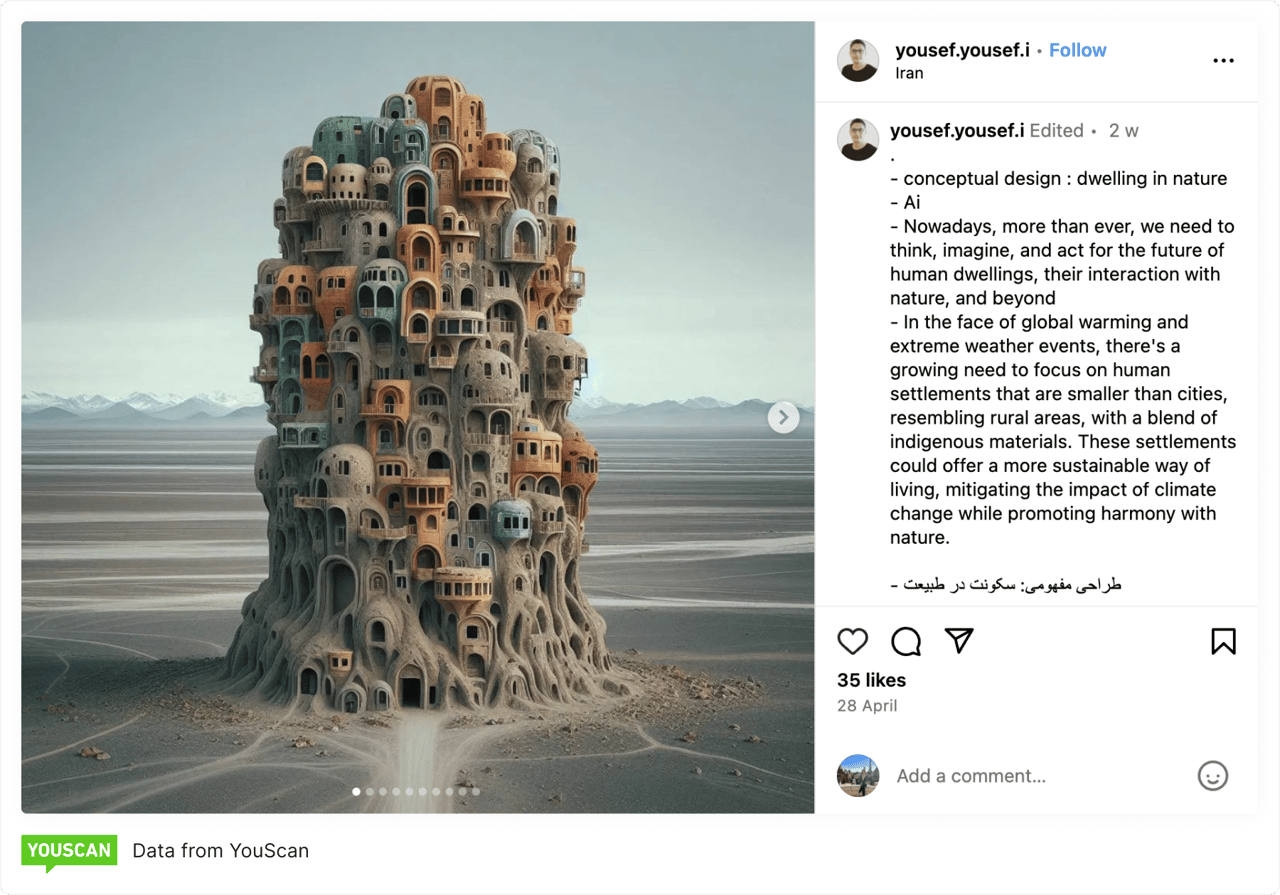Click the YouScan logo badge
Screen dimensions: 1280x895
[69, 852]
